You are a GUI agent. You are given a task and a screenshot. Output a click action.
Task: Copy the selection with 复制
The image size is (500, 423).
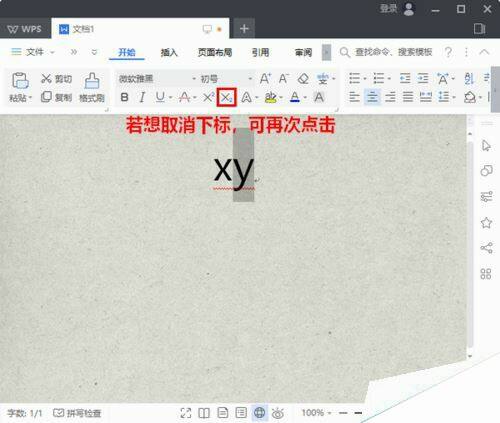click(56, 97)
